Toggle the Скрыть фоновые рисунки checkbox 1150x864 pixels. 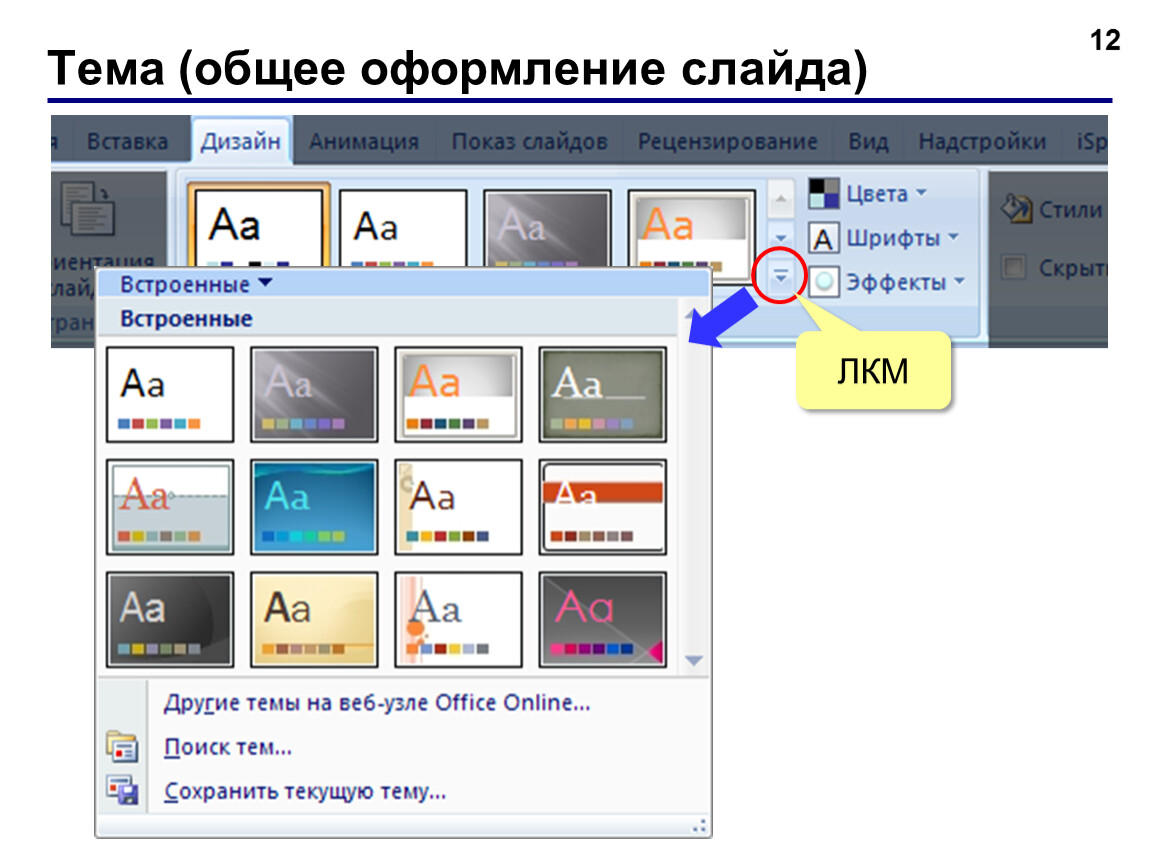[x=1014, y=267]
